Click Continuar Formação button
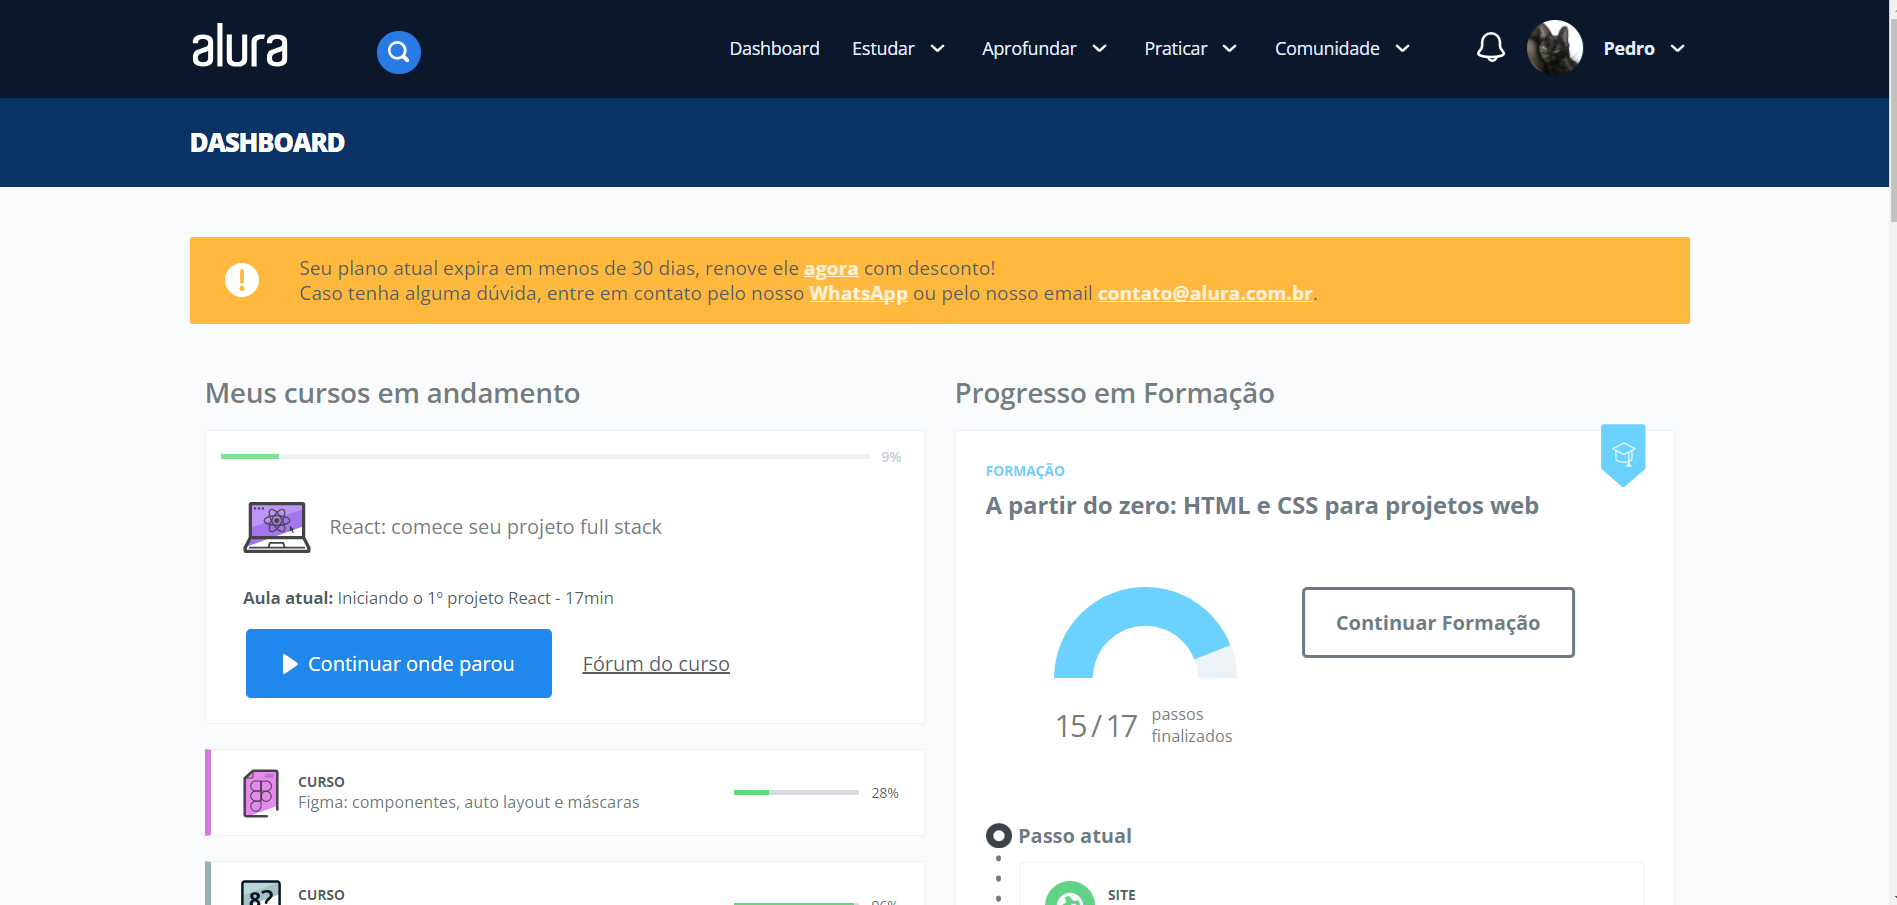The image size is (1897, 905). pyautogui.click(x=1438, y=622)
